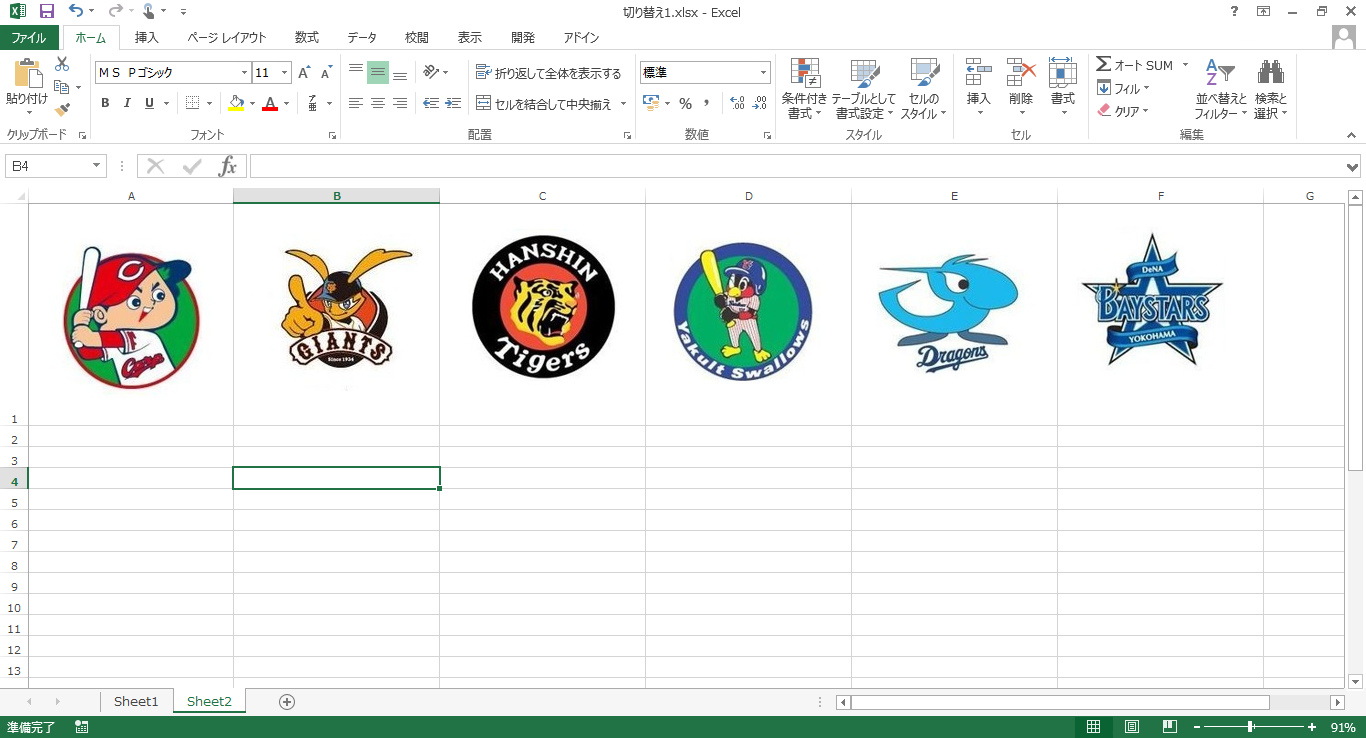The image size is (1366, 738).
Task: Open the font name dropdown
Action: coord(244,73)
